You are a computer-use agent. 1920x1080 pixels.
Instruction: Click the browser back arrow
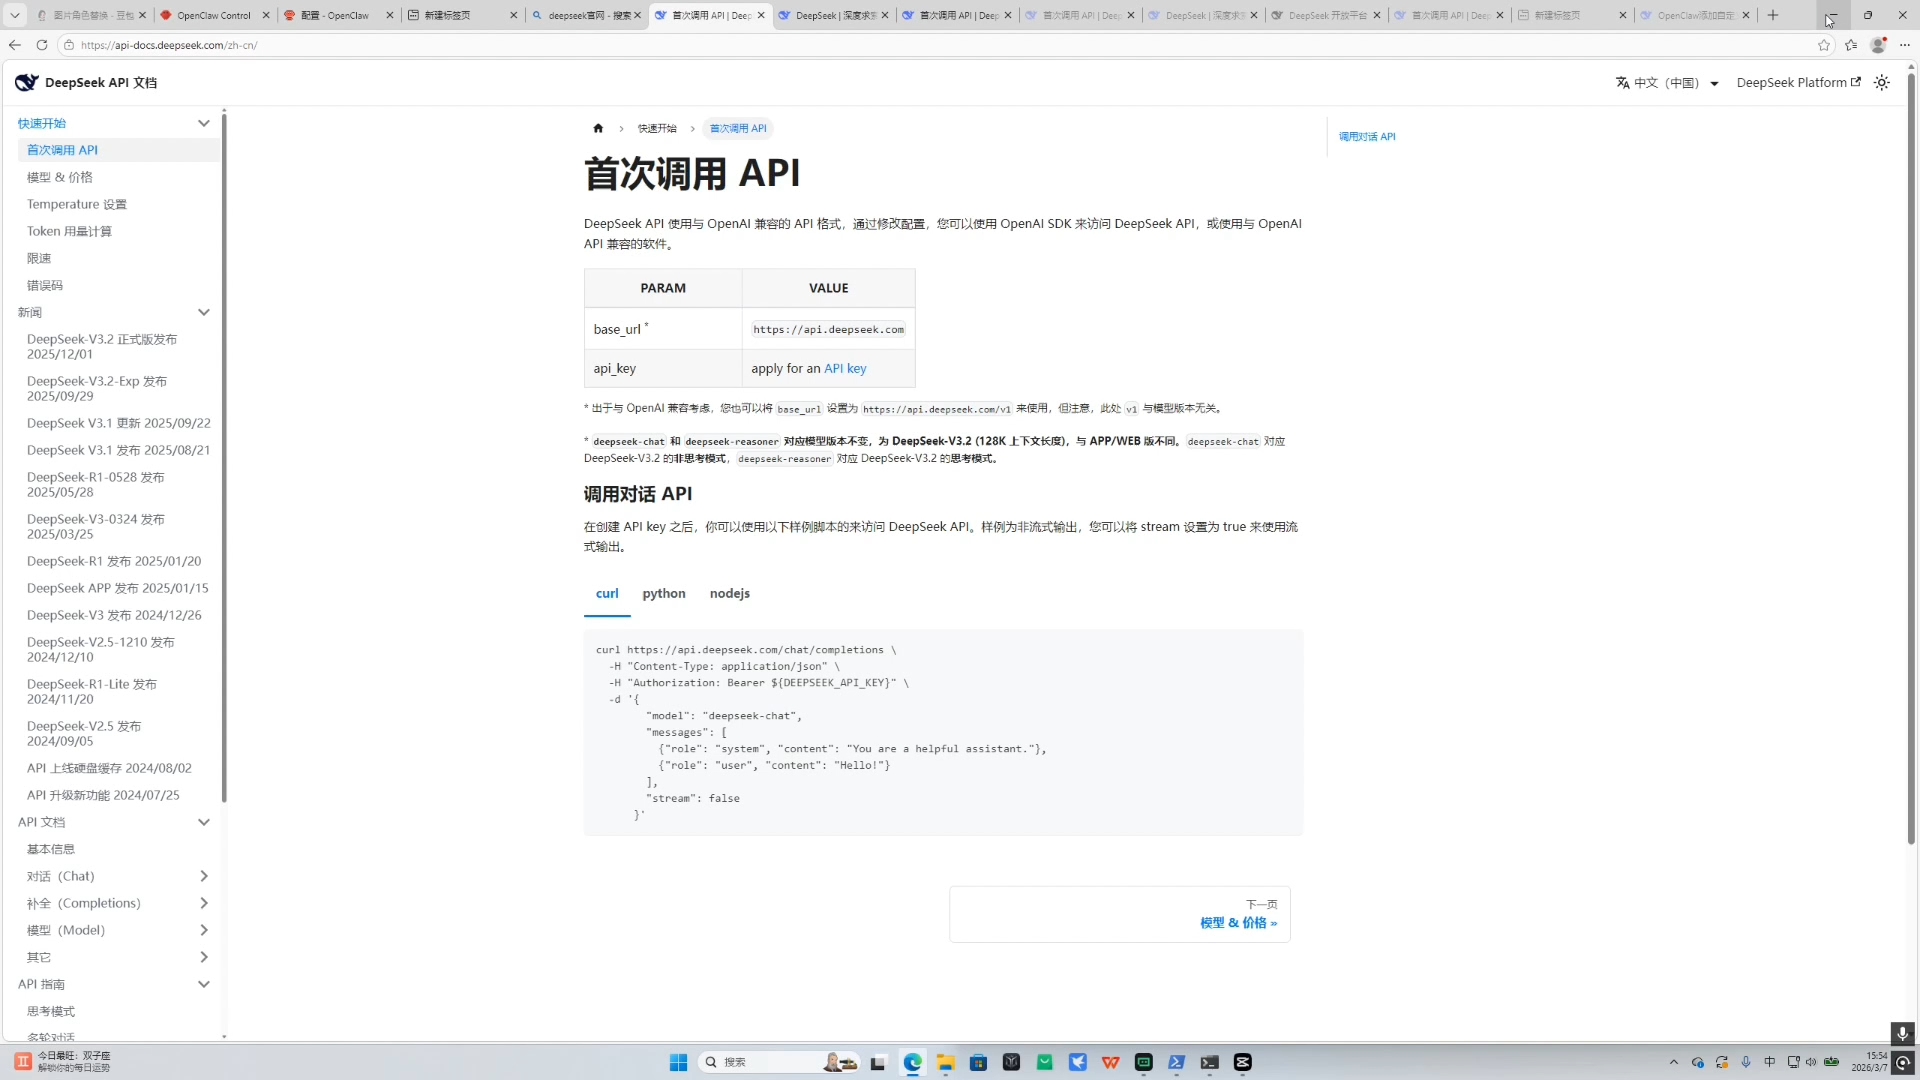click(x=14, y=45)
